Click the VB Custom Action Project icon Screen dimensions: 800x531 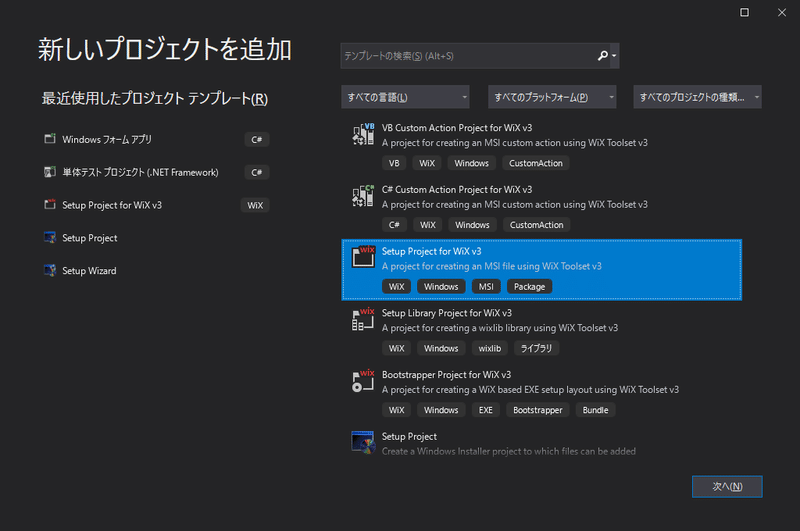(363, 134)
